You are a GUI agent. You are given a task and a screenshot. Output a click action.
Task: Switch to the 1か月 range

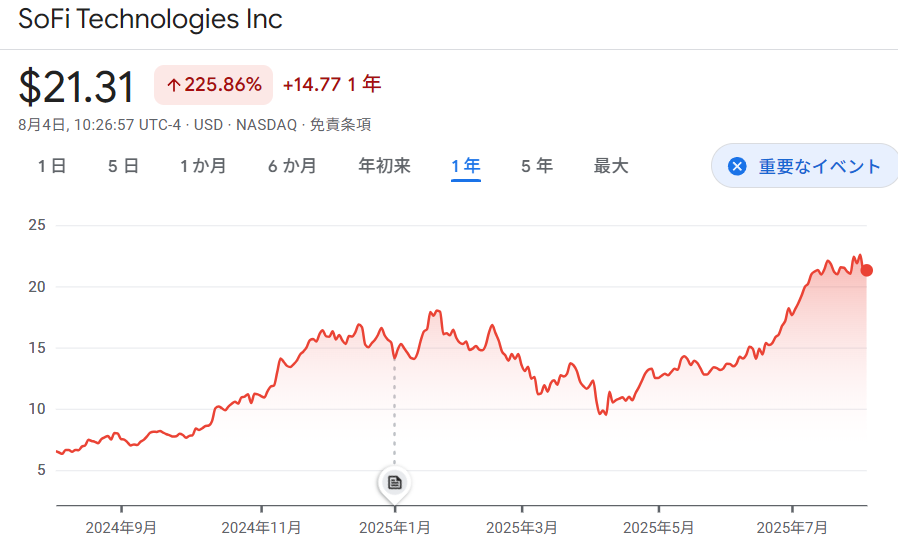(x=203, y=166)
